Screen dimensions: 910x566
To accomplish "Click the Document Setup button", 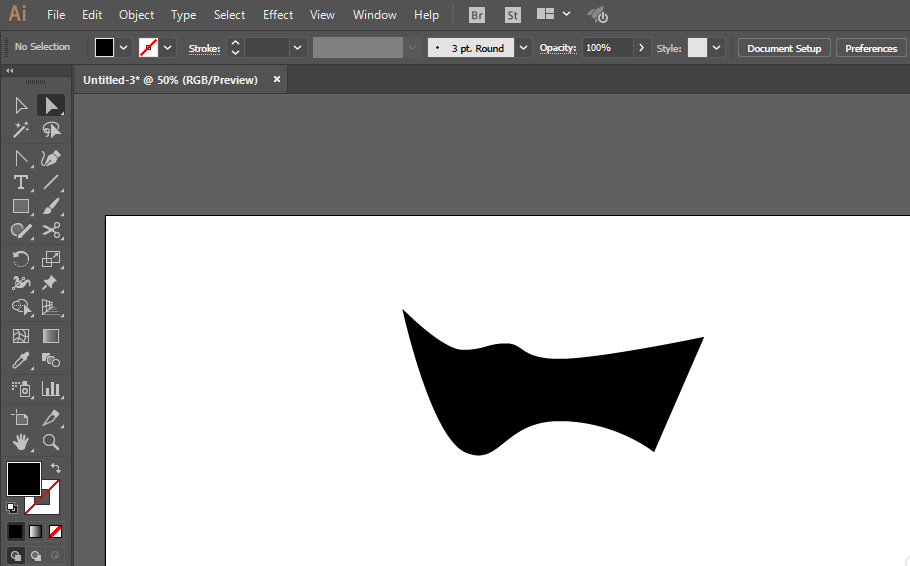I will pyautogui.click(x=784, y=48).
